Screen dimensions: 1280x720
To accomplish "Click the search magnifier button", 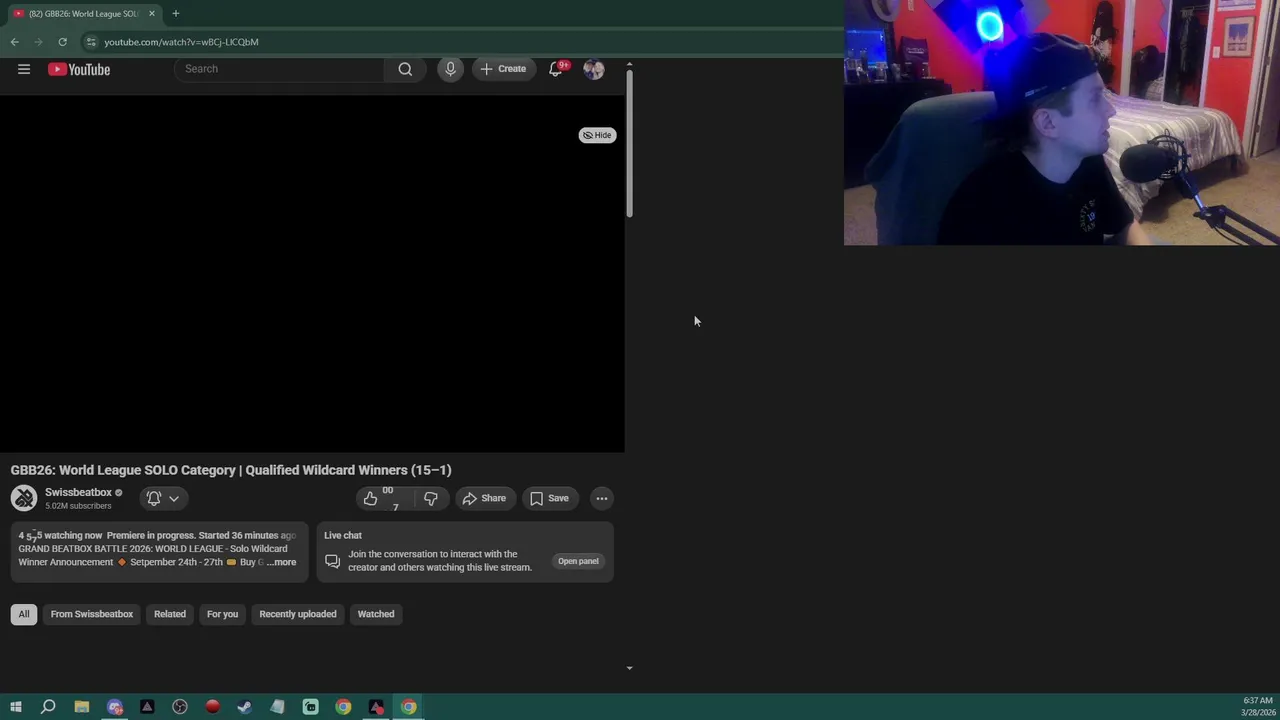I will pyautogui.click(x=405, y=69).
